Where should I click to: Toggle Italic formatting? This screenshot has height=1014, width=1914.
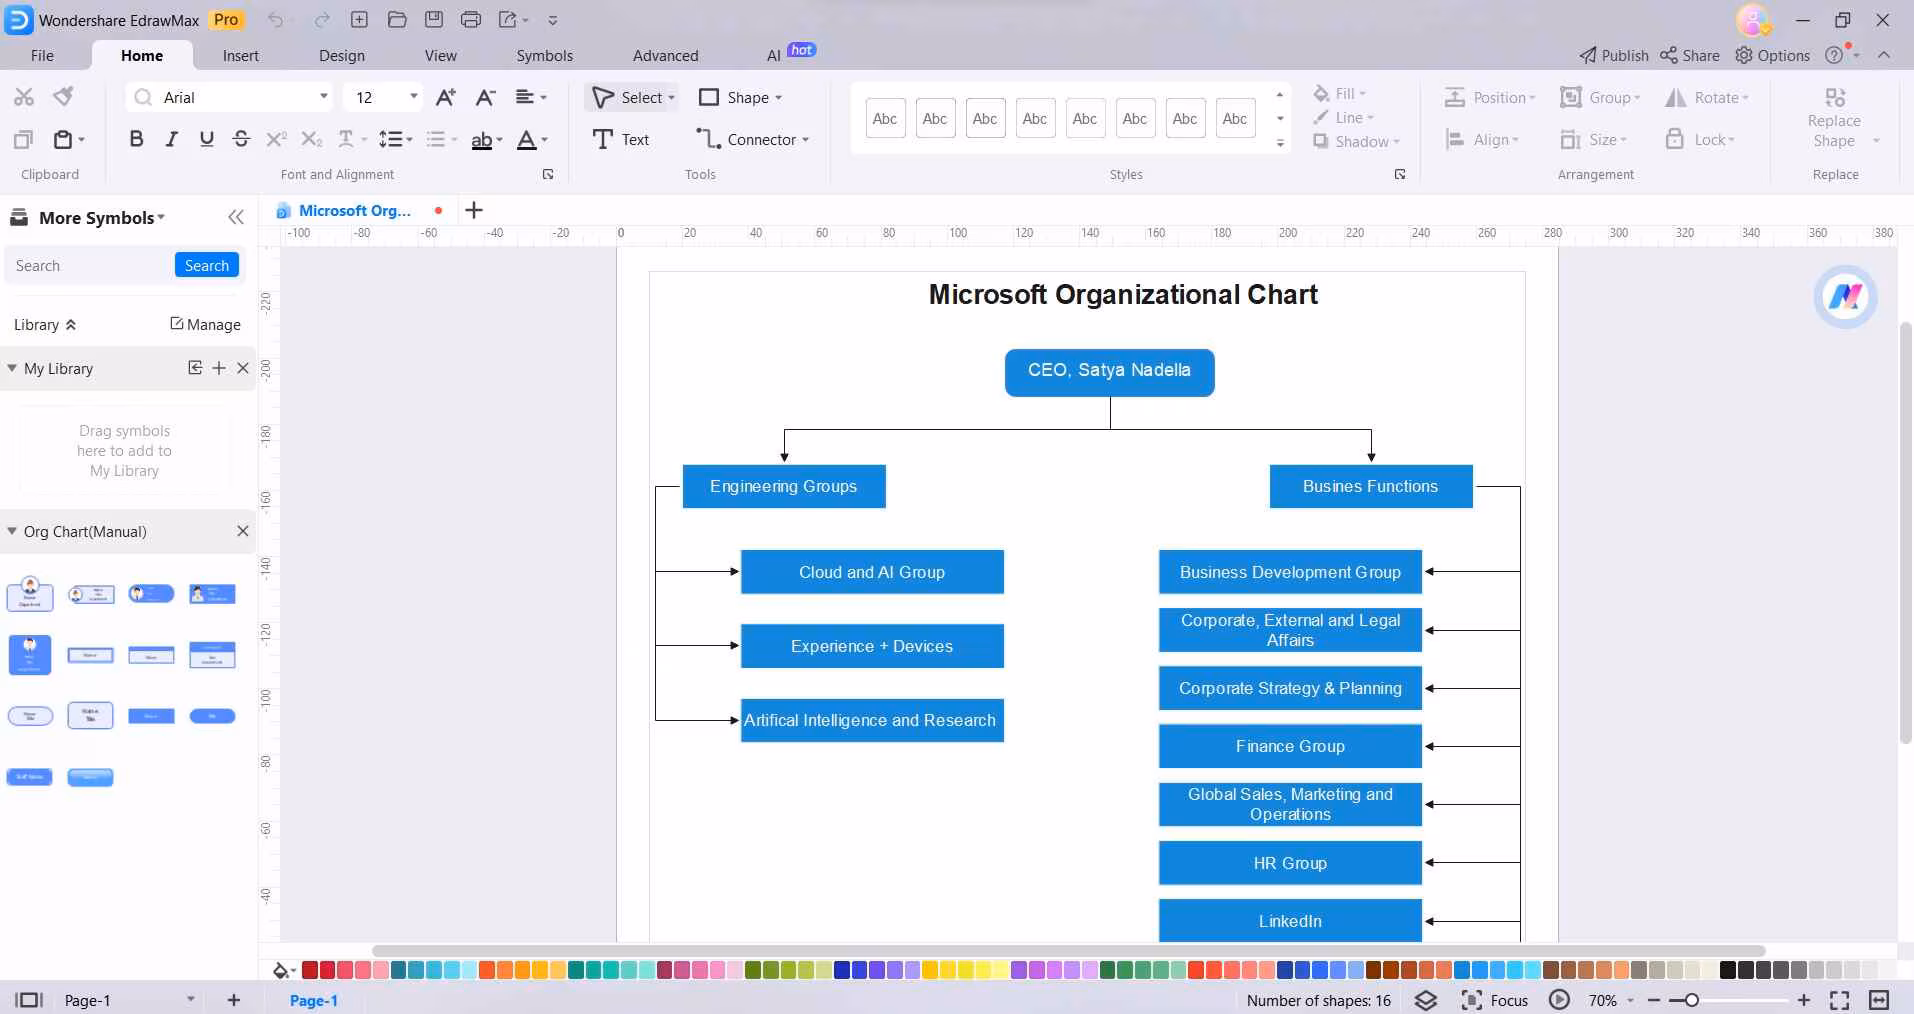click(172, 139)
